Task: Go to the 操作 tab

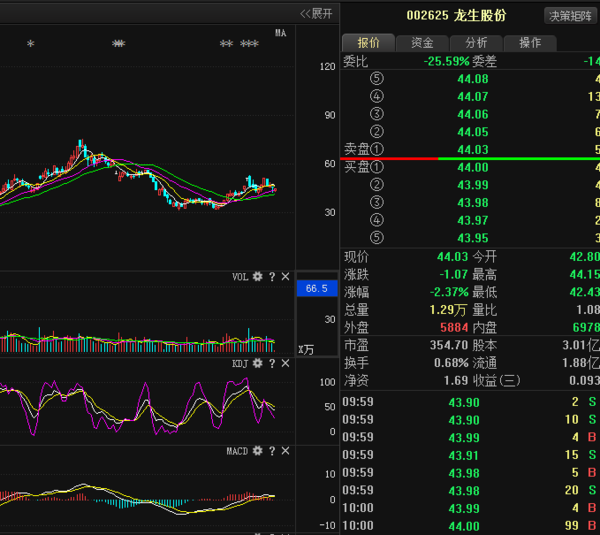Action: coord(529,43)
